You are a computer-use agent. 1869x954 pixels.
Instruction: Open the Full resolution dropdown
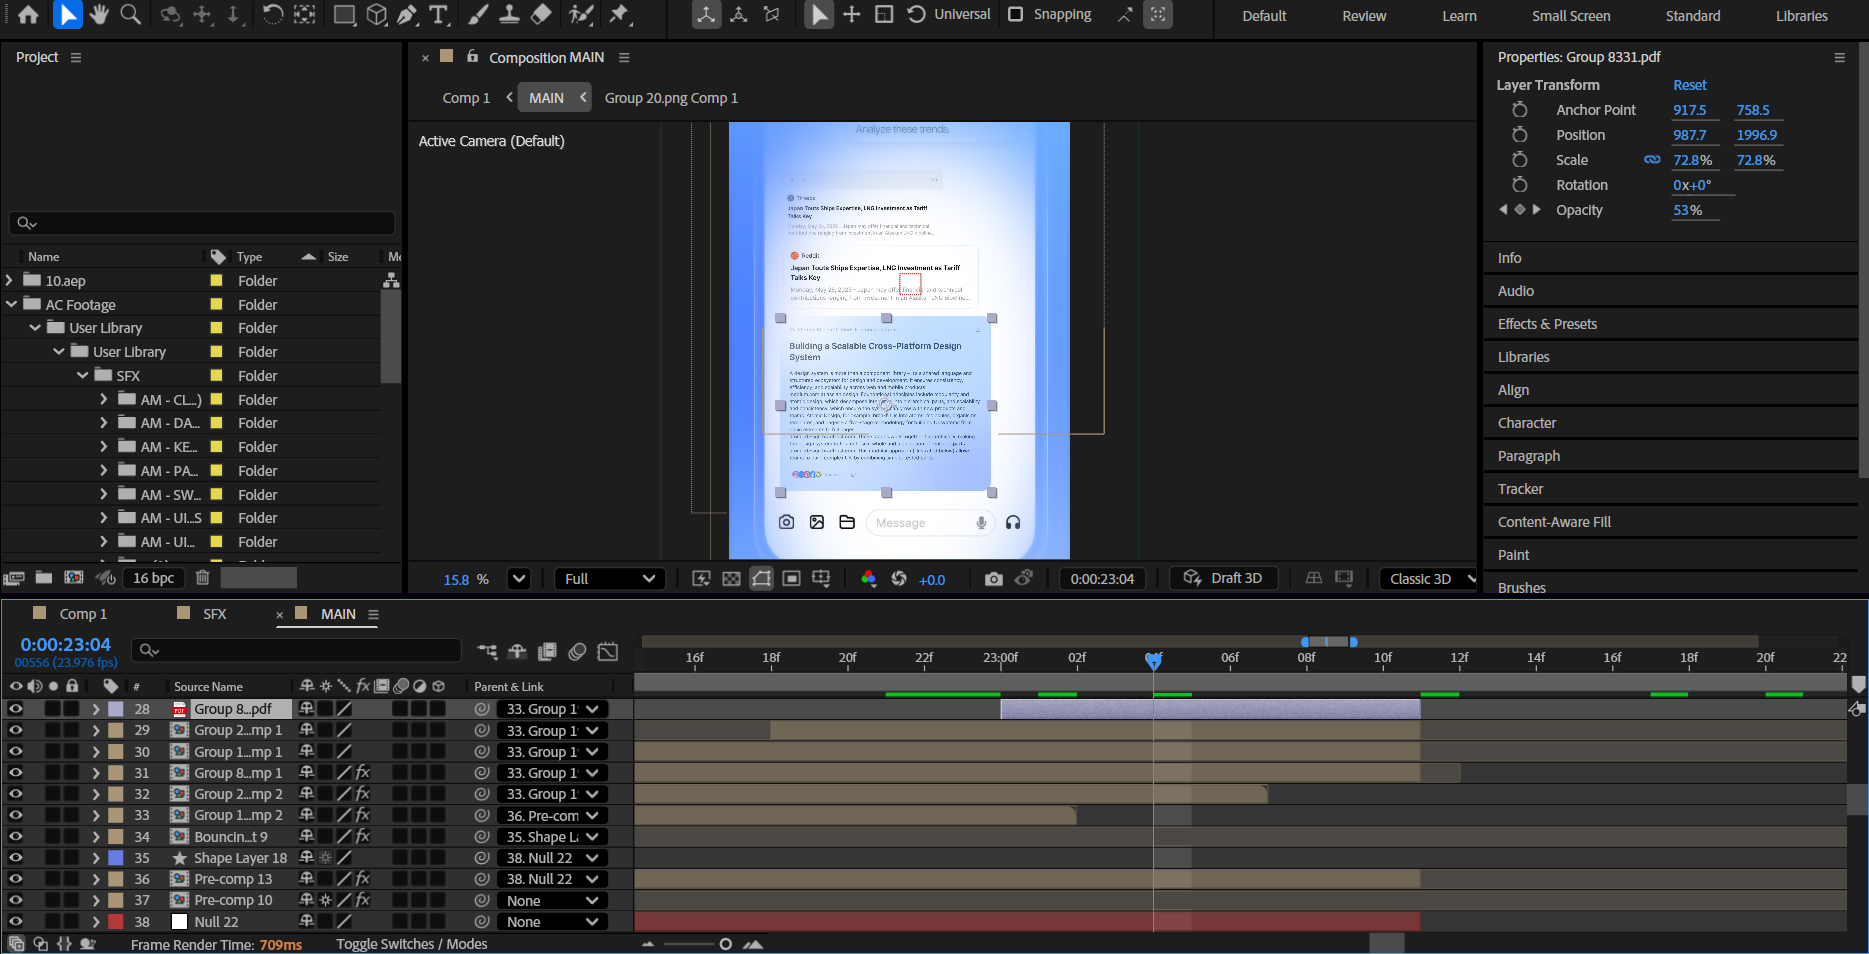click(x=609, y=579)
